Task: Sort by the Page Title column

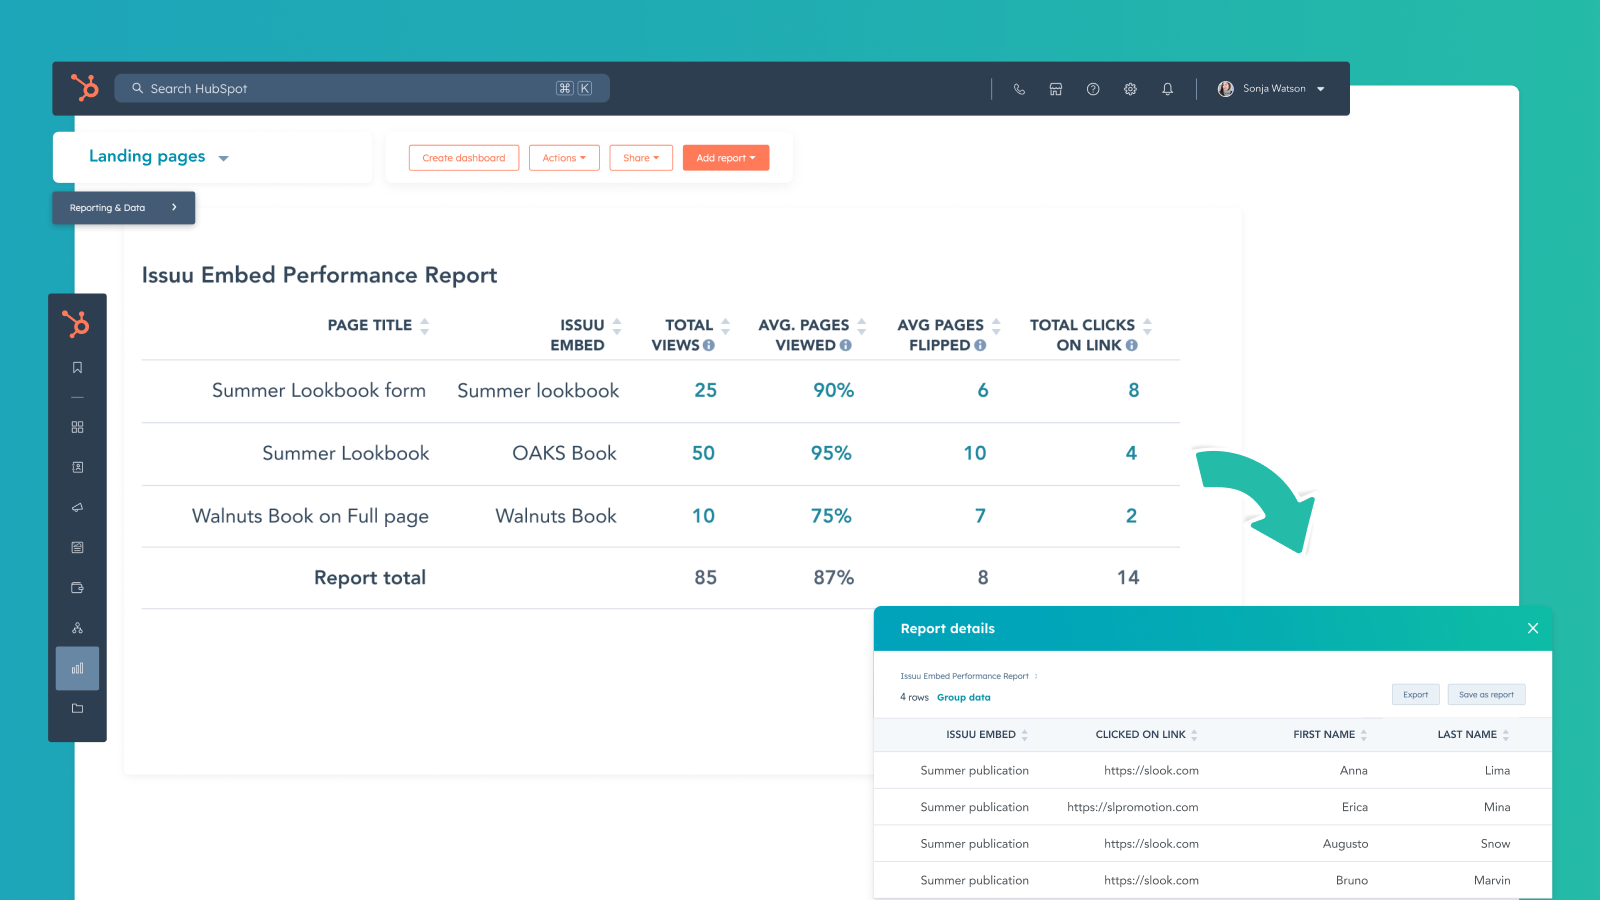Action: pyautogui.click(x=425, y=326)
